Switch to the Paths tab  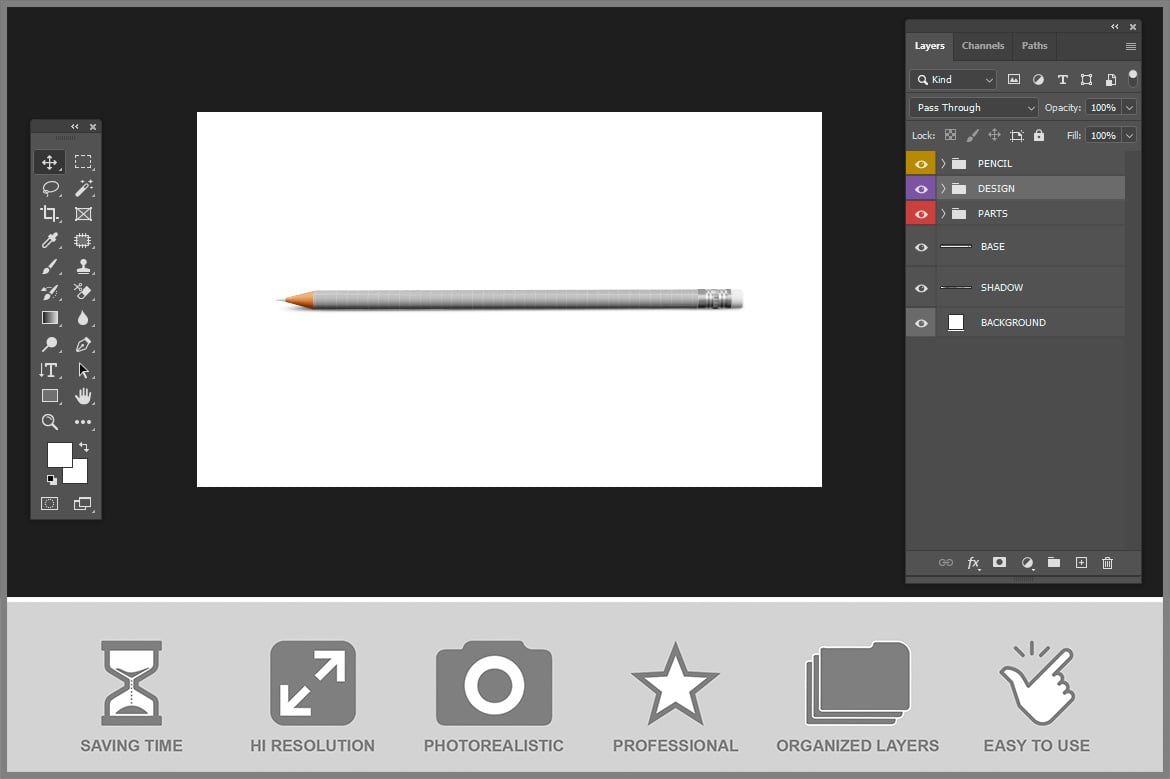point(1034,46)
